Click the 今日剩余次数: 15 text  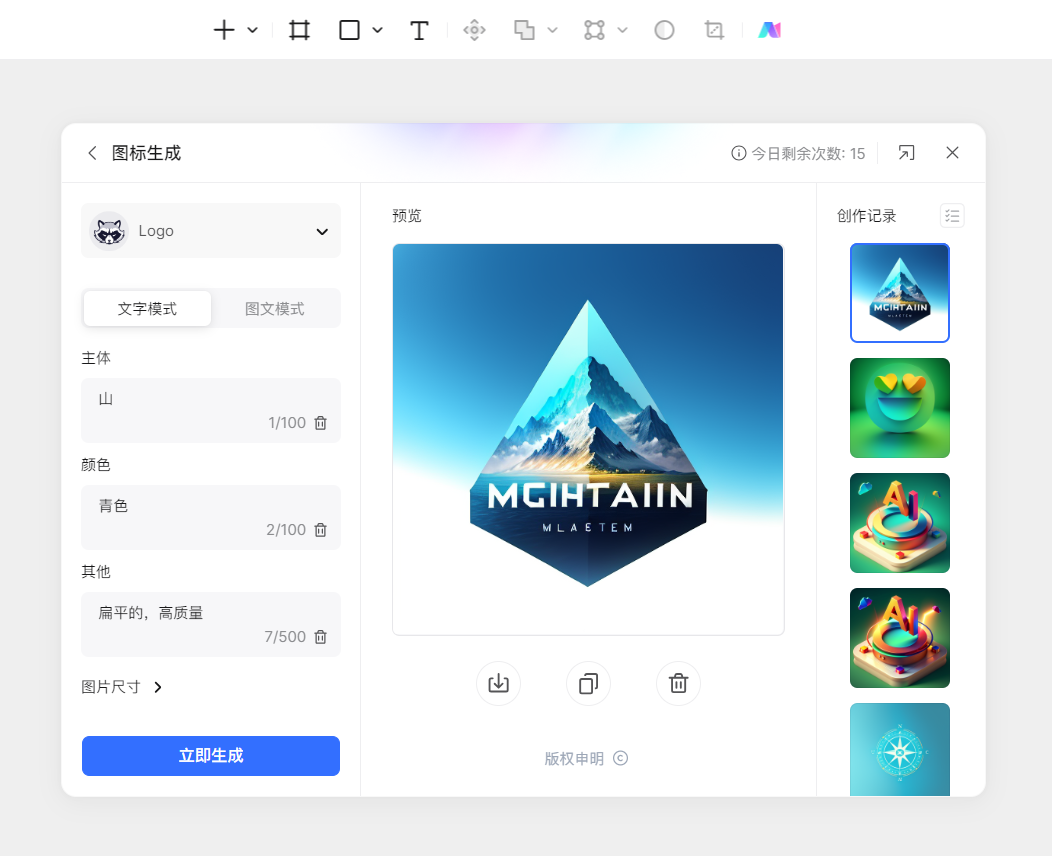tap(808, 154)
